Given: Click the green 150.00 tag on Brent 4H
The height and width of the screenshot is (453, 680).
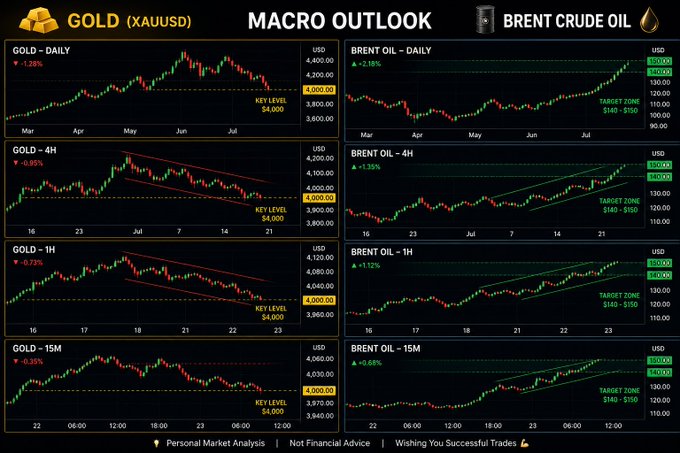Looking at the screenshot, I should [659, 165].
